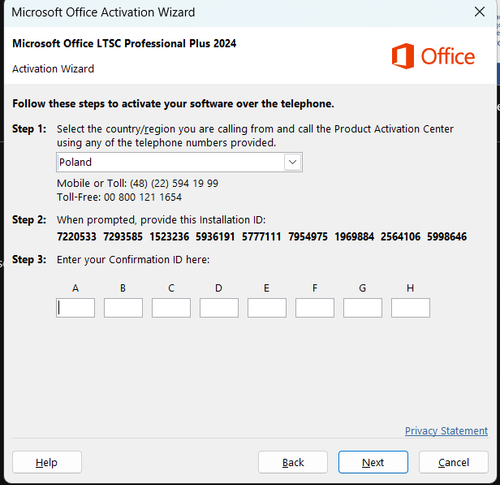Image resolution: width=500 pixels, height=485 pixels.
Task: Cancel the activation wizard
Action: [x=454, y=462]
